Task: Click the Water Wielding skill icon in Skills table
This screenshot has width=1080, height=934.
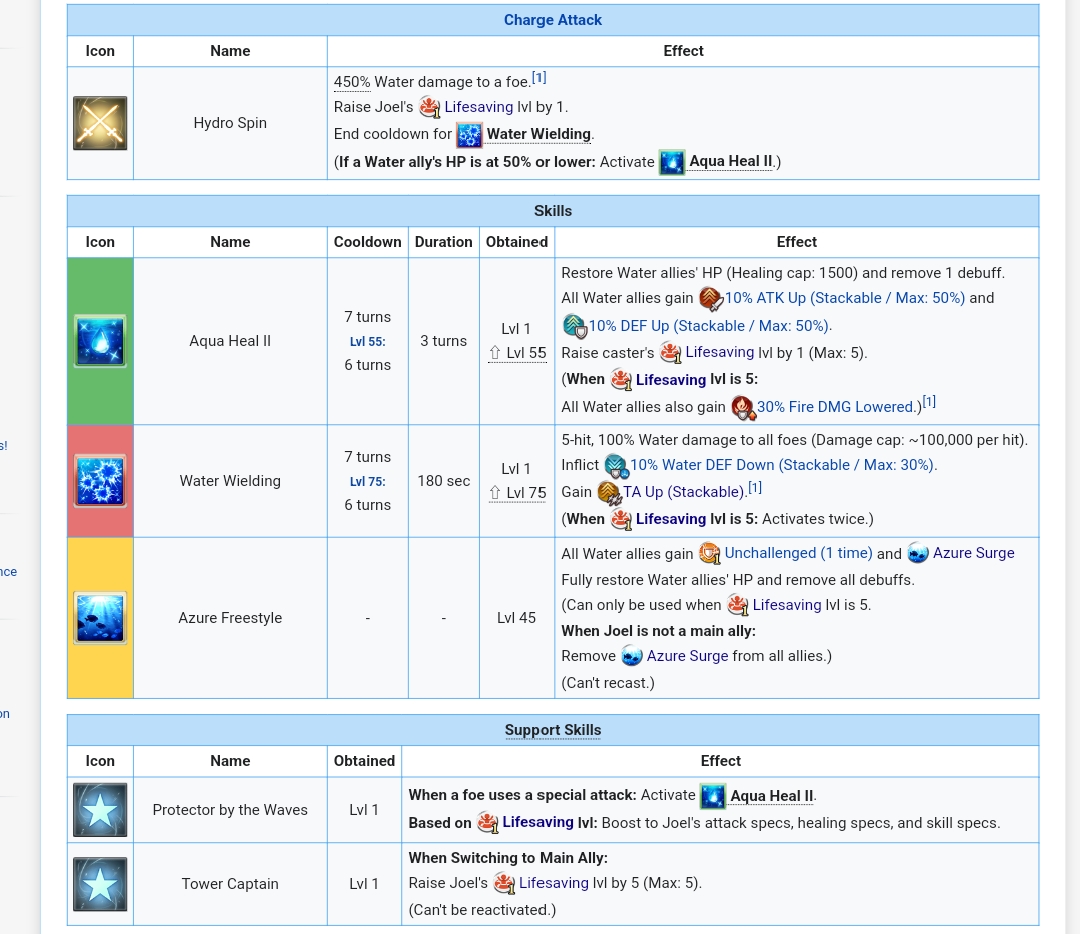Action: click(x=100, y=481)
